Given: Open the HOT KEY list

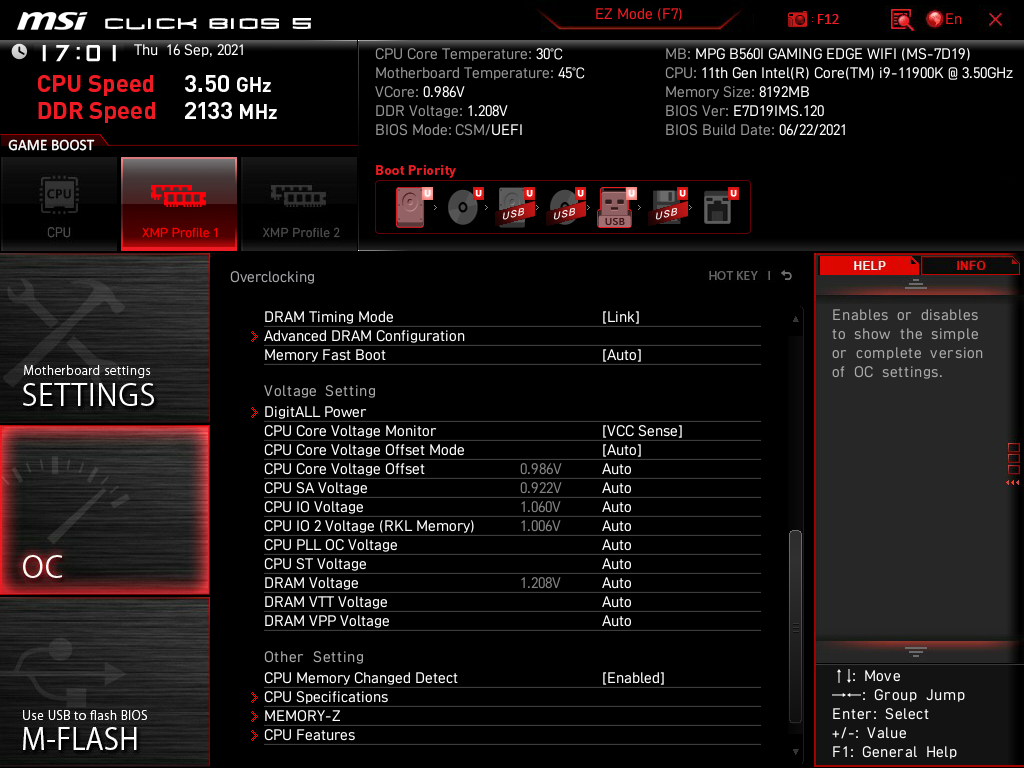Looking at the screenshot, I should (x=733, y=276).
